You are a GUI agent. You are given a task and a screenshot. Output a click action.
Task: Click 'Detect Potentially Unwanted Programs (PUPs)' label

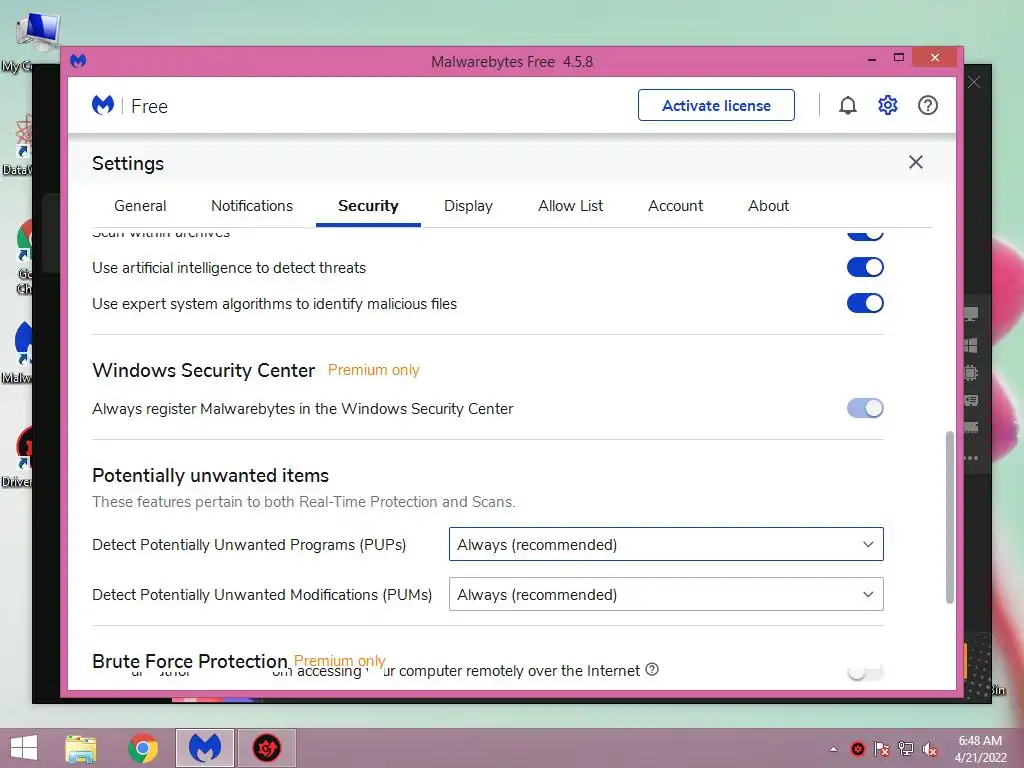[249, 545]
